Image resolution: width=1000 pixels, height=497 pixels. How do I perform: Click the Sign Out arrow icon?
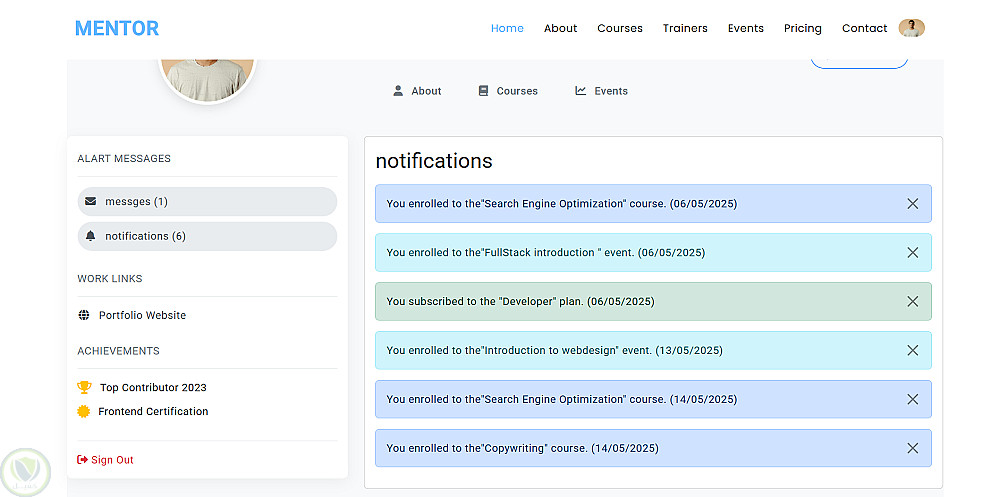(82, 460)
